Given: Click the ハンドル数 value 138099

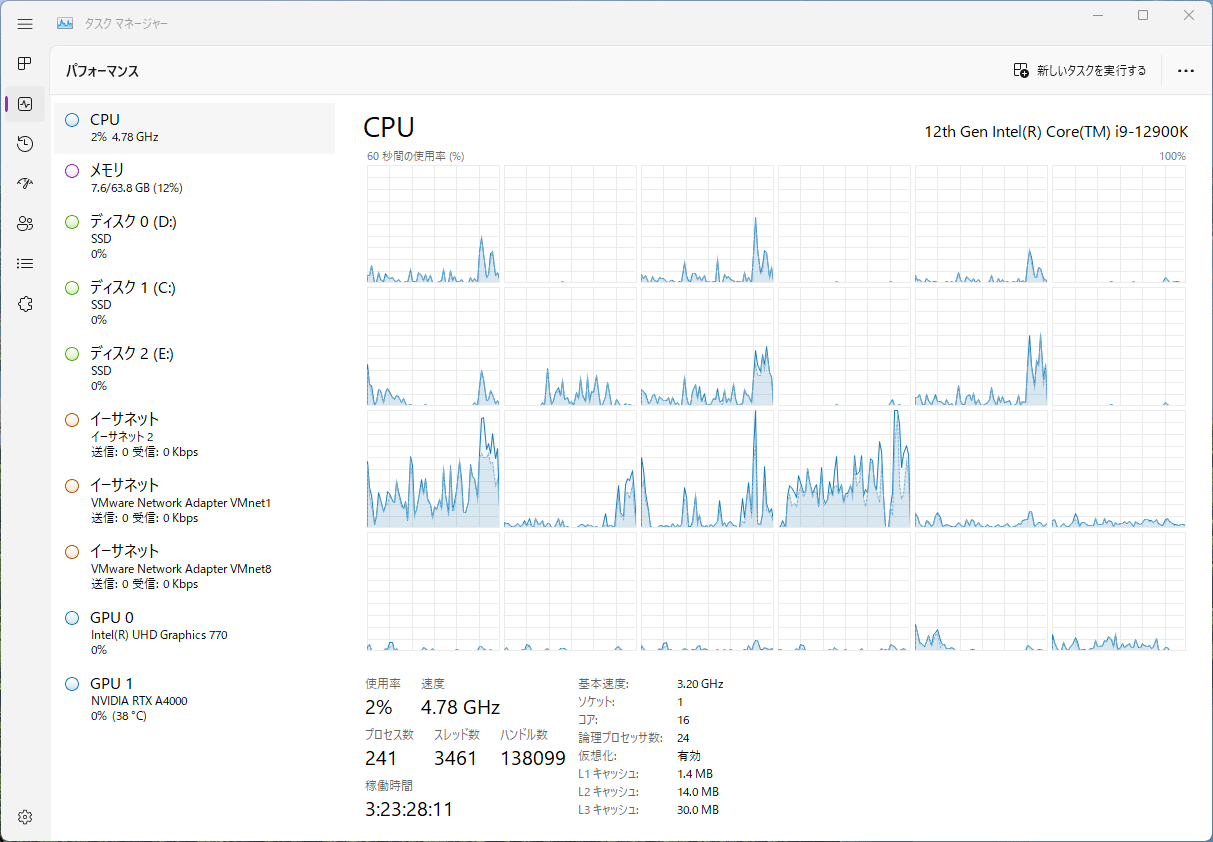Looking at the screenshot, I should pyautogui.click(x=534, y=758).
